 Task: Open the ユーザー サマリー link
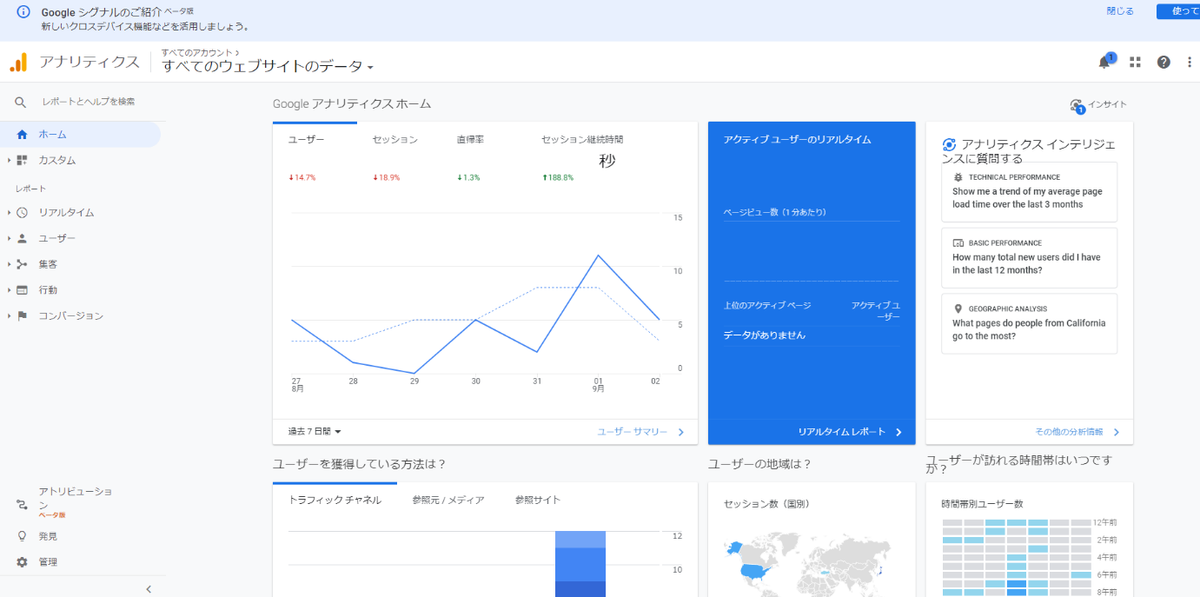click(640, 432)
